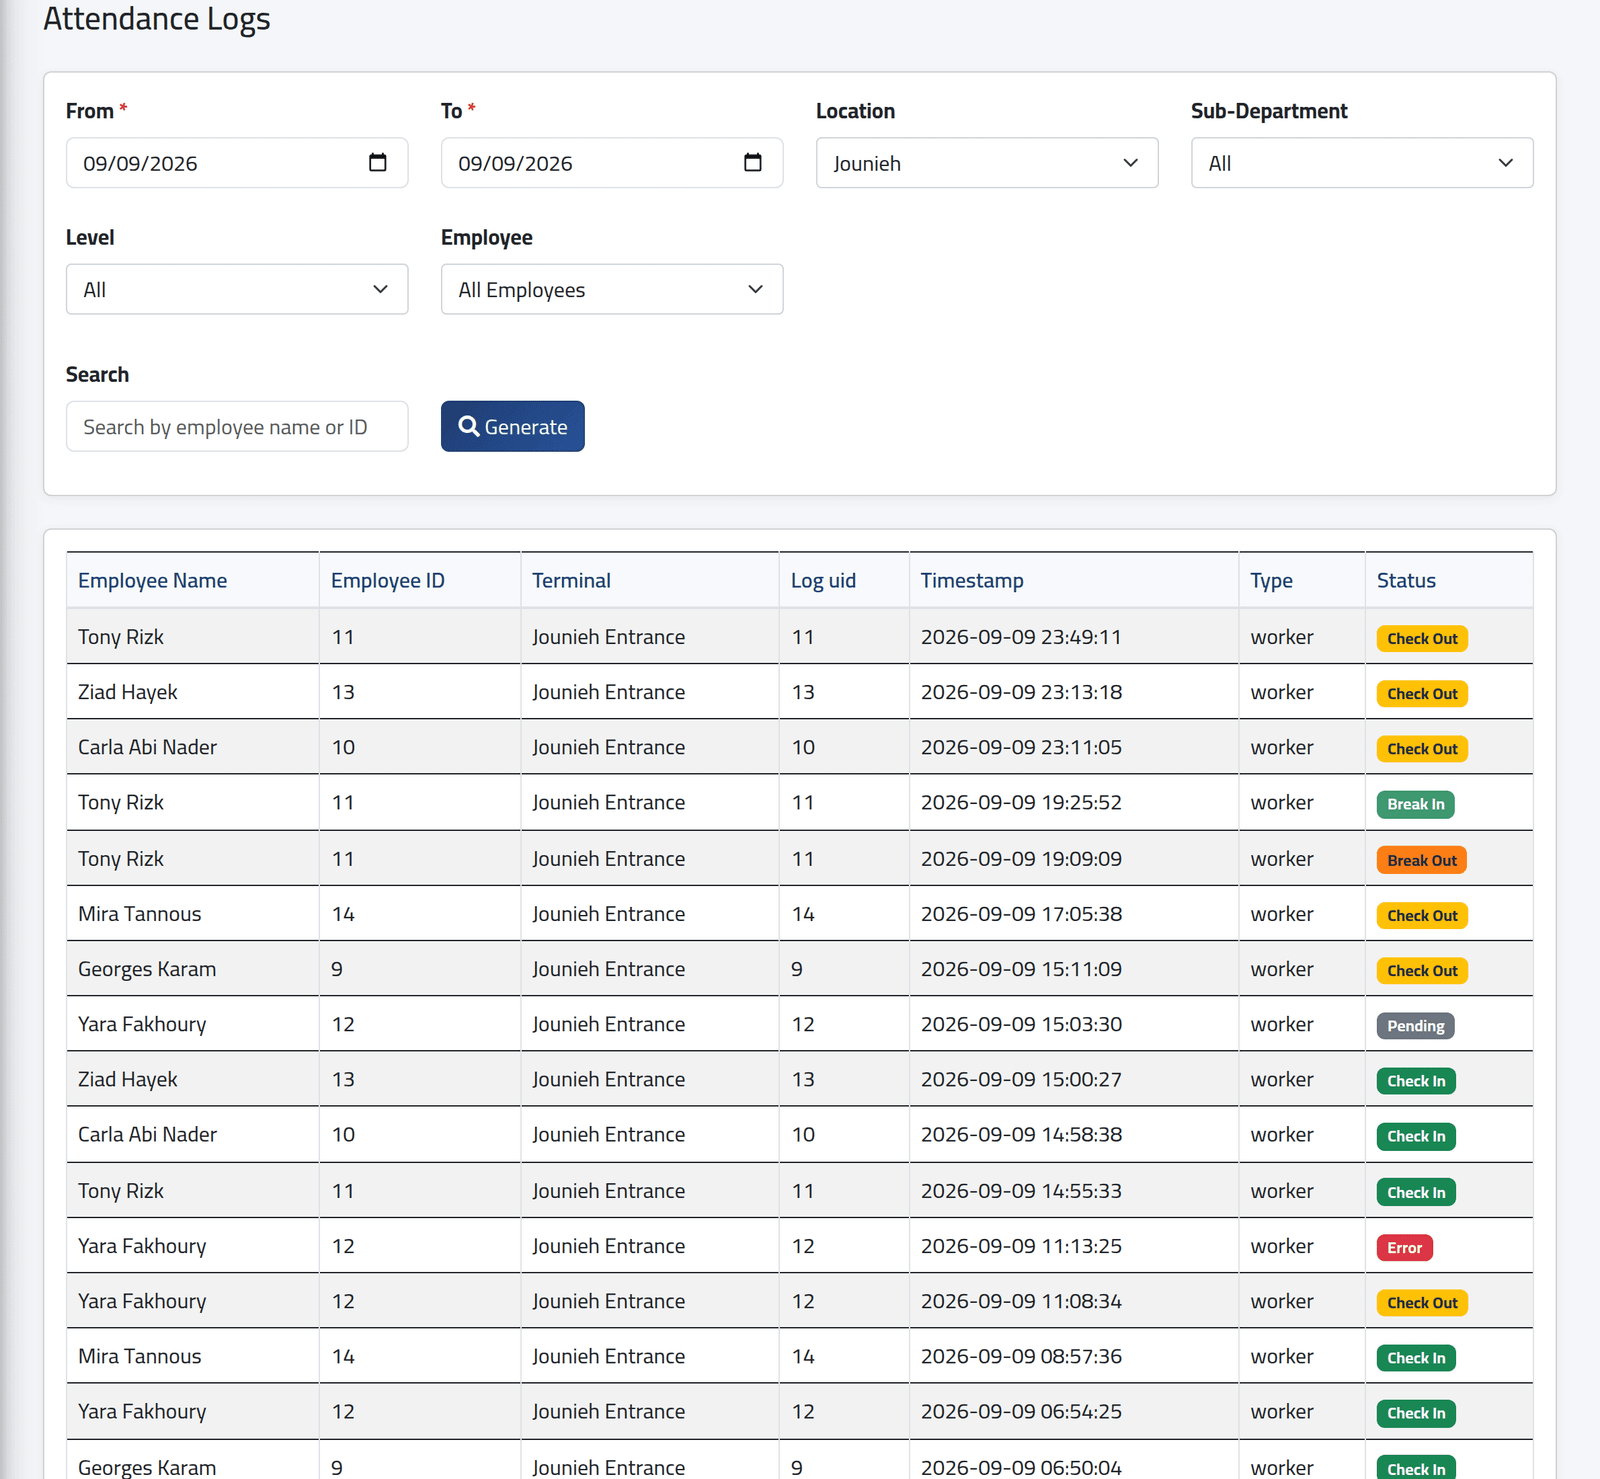The width and height of the screenshot is (1600, 1479).
Task: Open the To date calendar picker icon
Action: pos(752,163)
